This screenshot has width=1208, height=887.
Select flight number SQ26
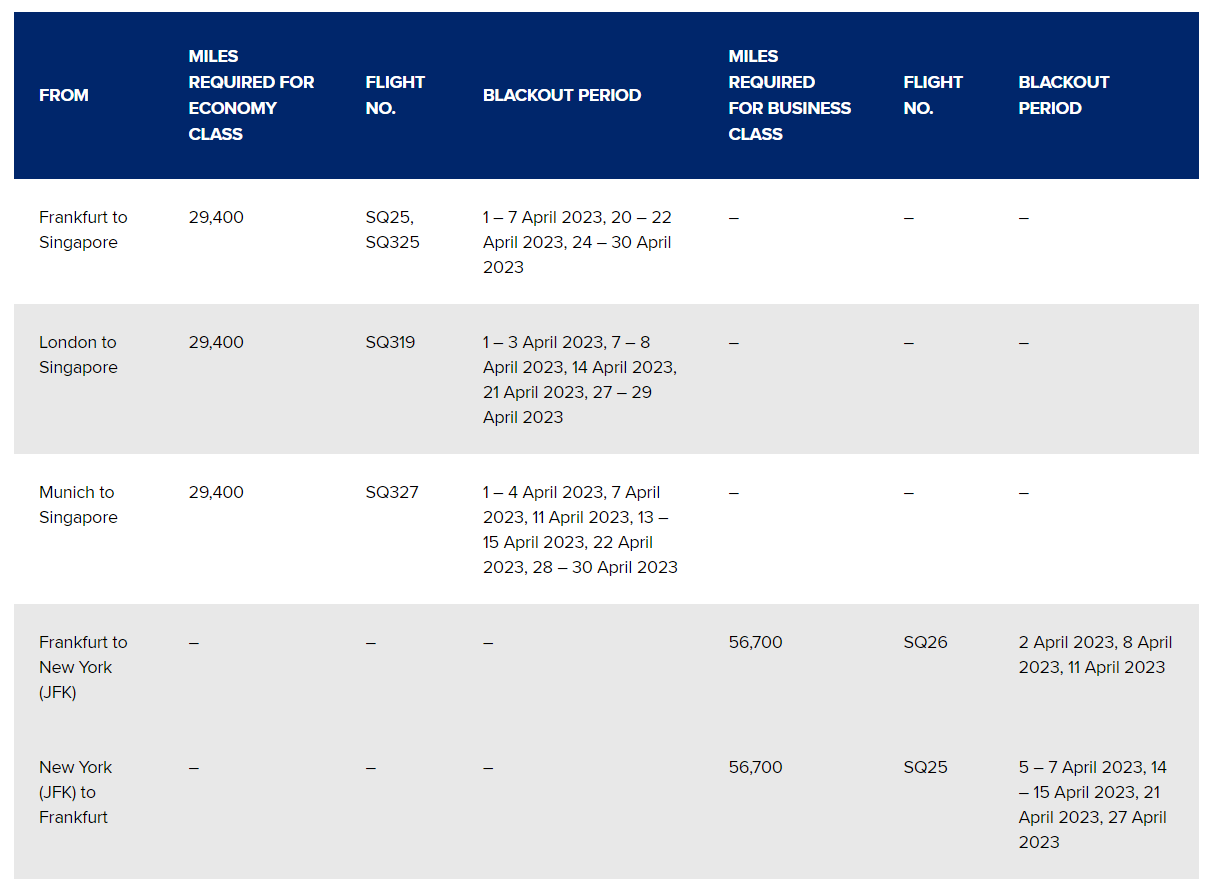click(x=925, y=642)
